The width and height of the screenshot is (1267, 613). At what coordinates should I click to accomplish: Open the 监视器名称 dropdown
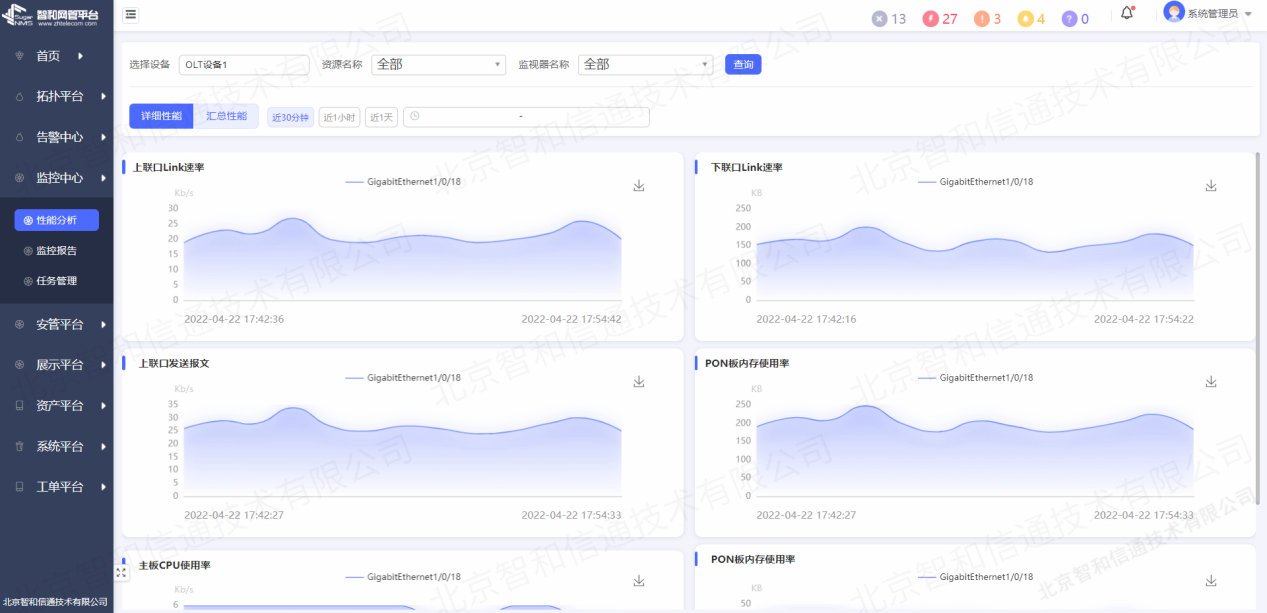tap(645, 64)
